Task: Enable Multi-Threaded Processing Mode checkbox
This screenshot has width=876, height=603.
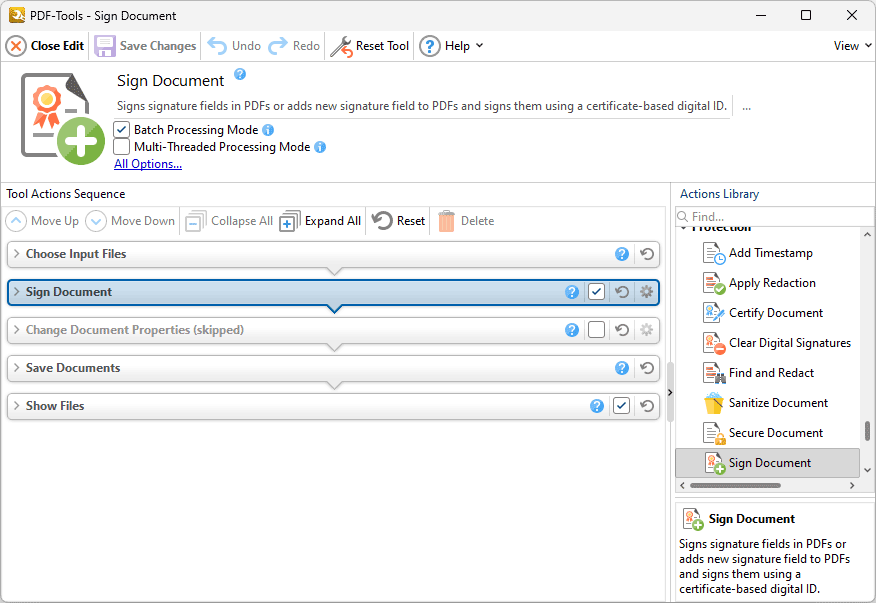Action: coord(121,147)
